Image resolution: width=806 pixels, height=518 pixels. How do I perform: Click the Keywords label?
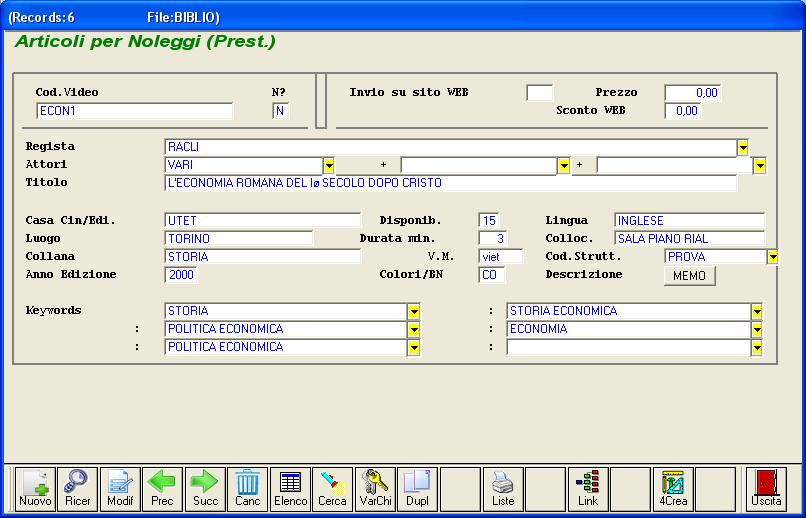click(53, 310)
